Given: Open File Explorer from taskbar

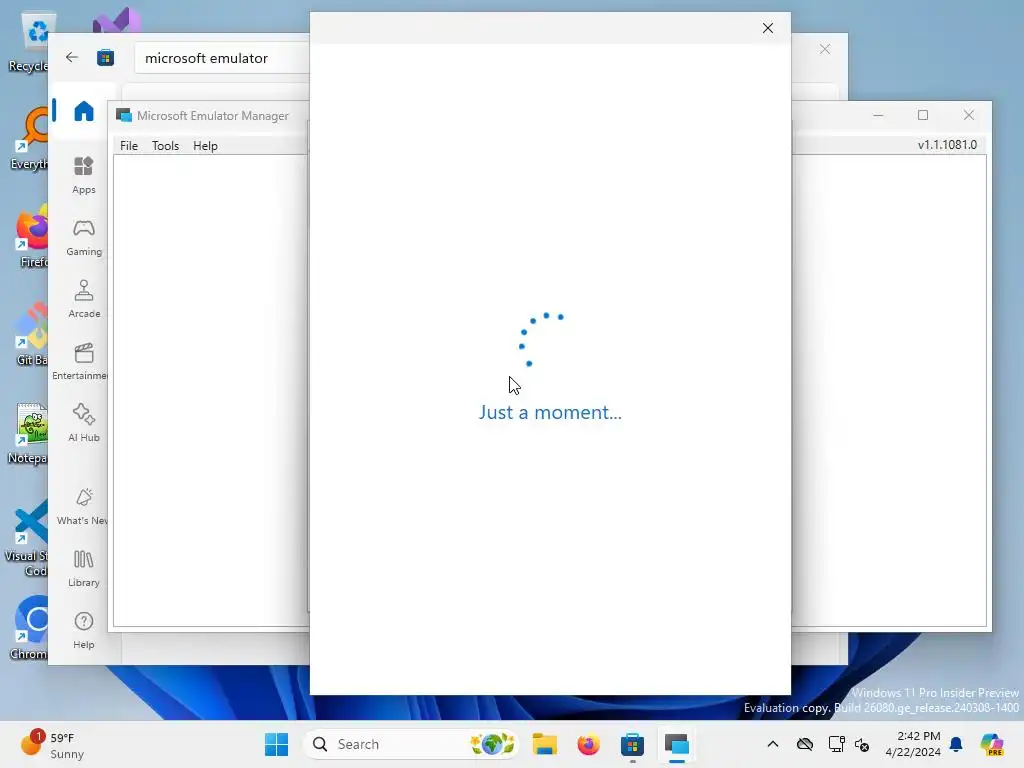Looking at the screenshot, I should (545, 744).
